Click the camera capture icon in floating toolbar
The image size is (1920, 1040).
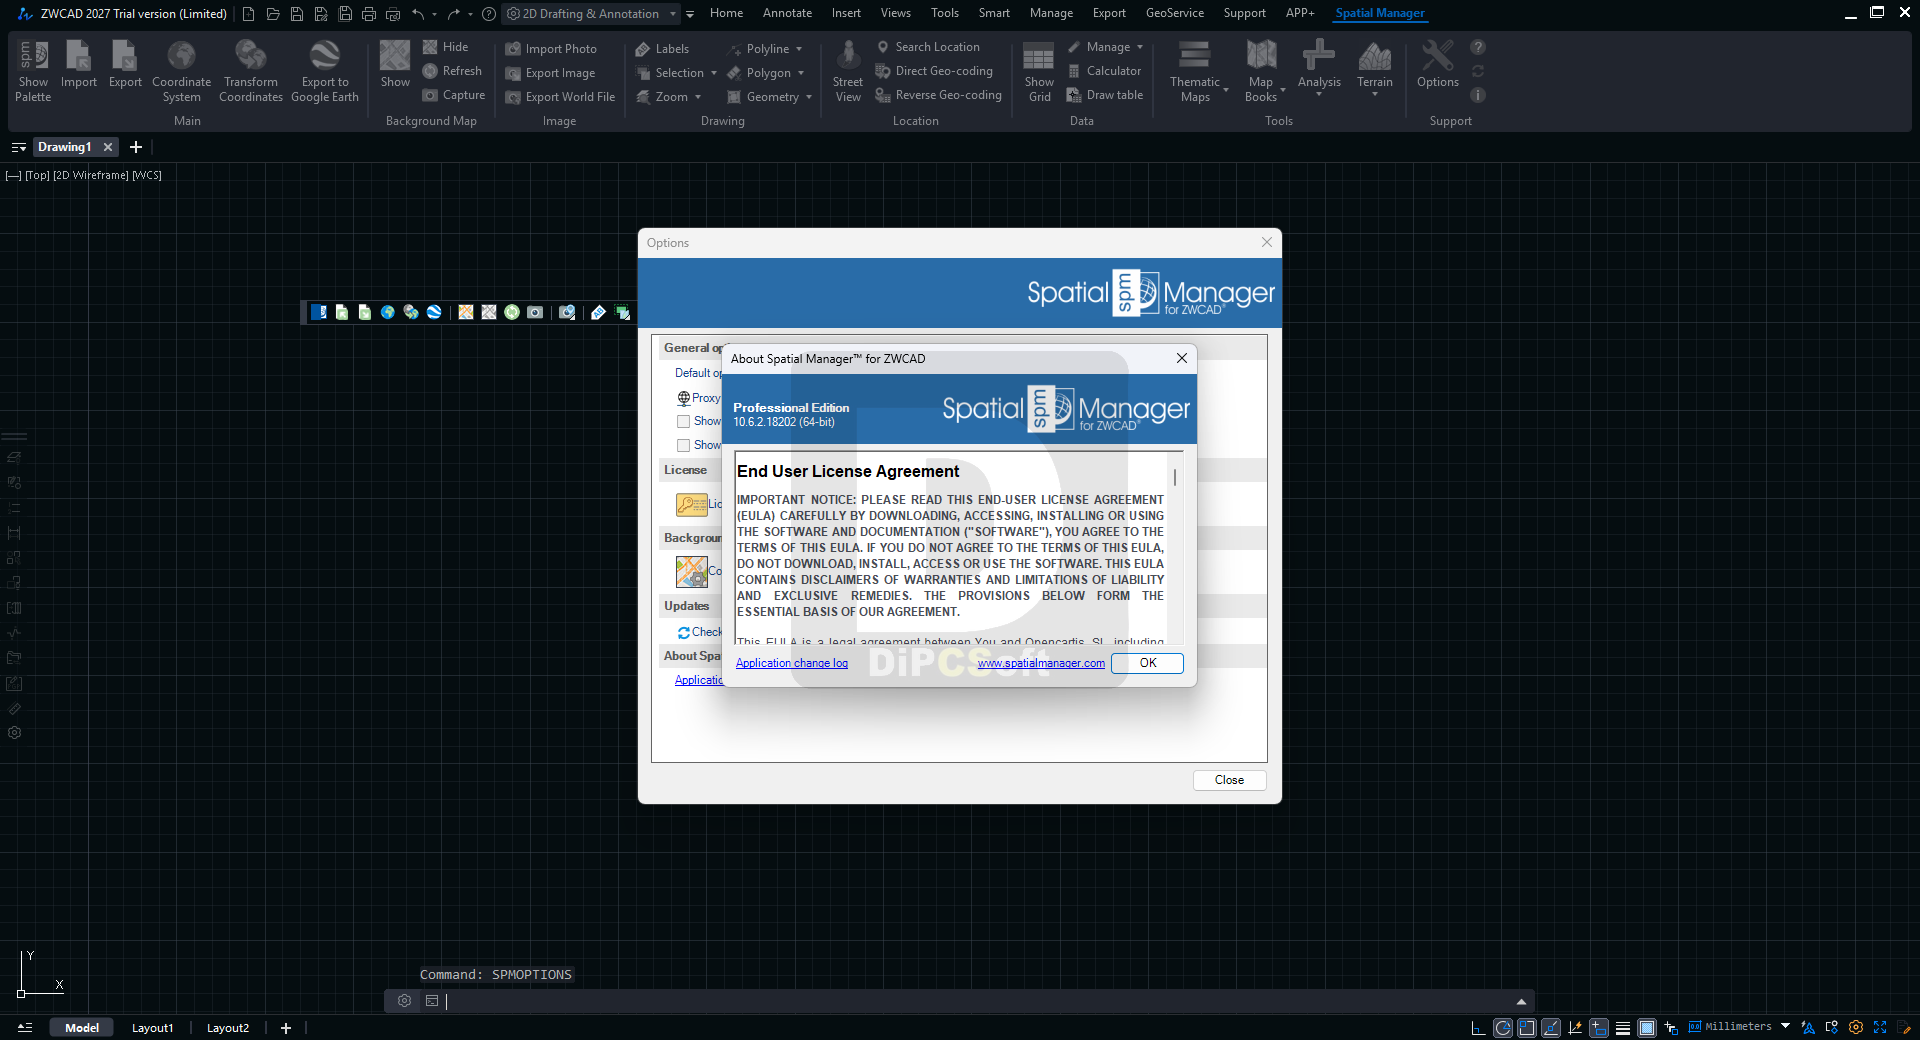point(535,312)
